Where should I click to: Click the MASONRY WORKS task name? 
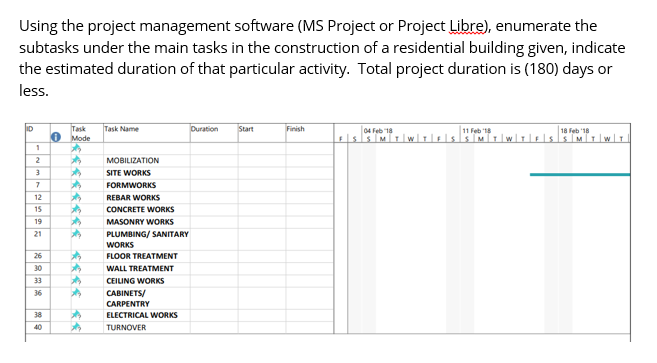(x=140, y=222)
